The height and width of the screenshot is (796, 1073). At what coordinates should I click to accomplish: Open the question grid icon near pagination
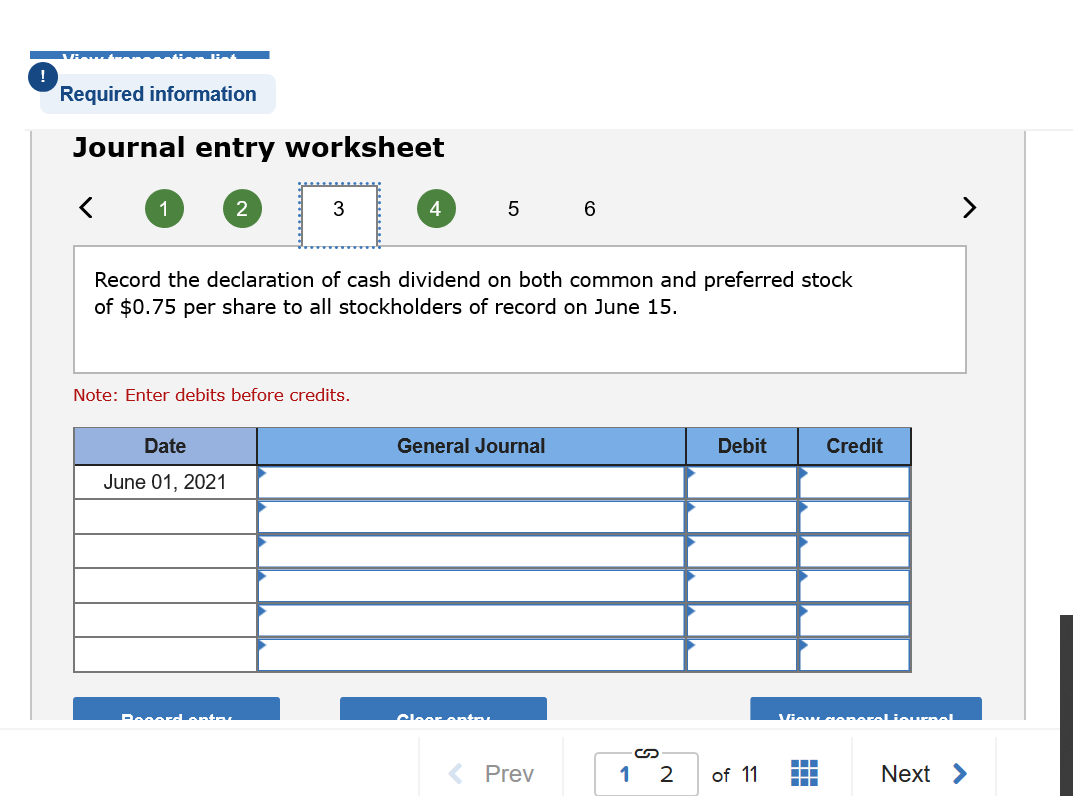point(803,773)
